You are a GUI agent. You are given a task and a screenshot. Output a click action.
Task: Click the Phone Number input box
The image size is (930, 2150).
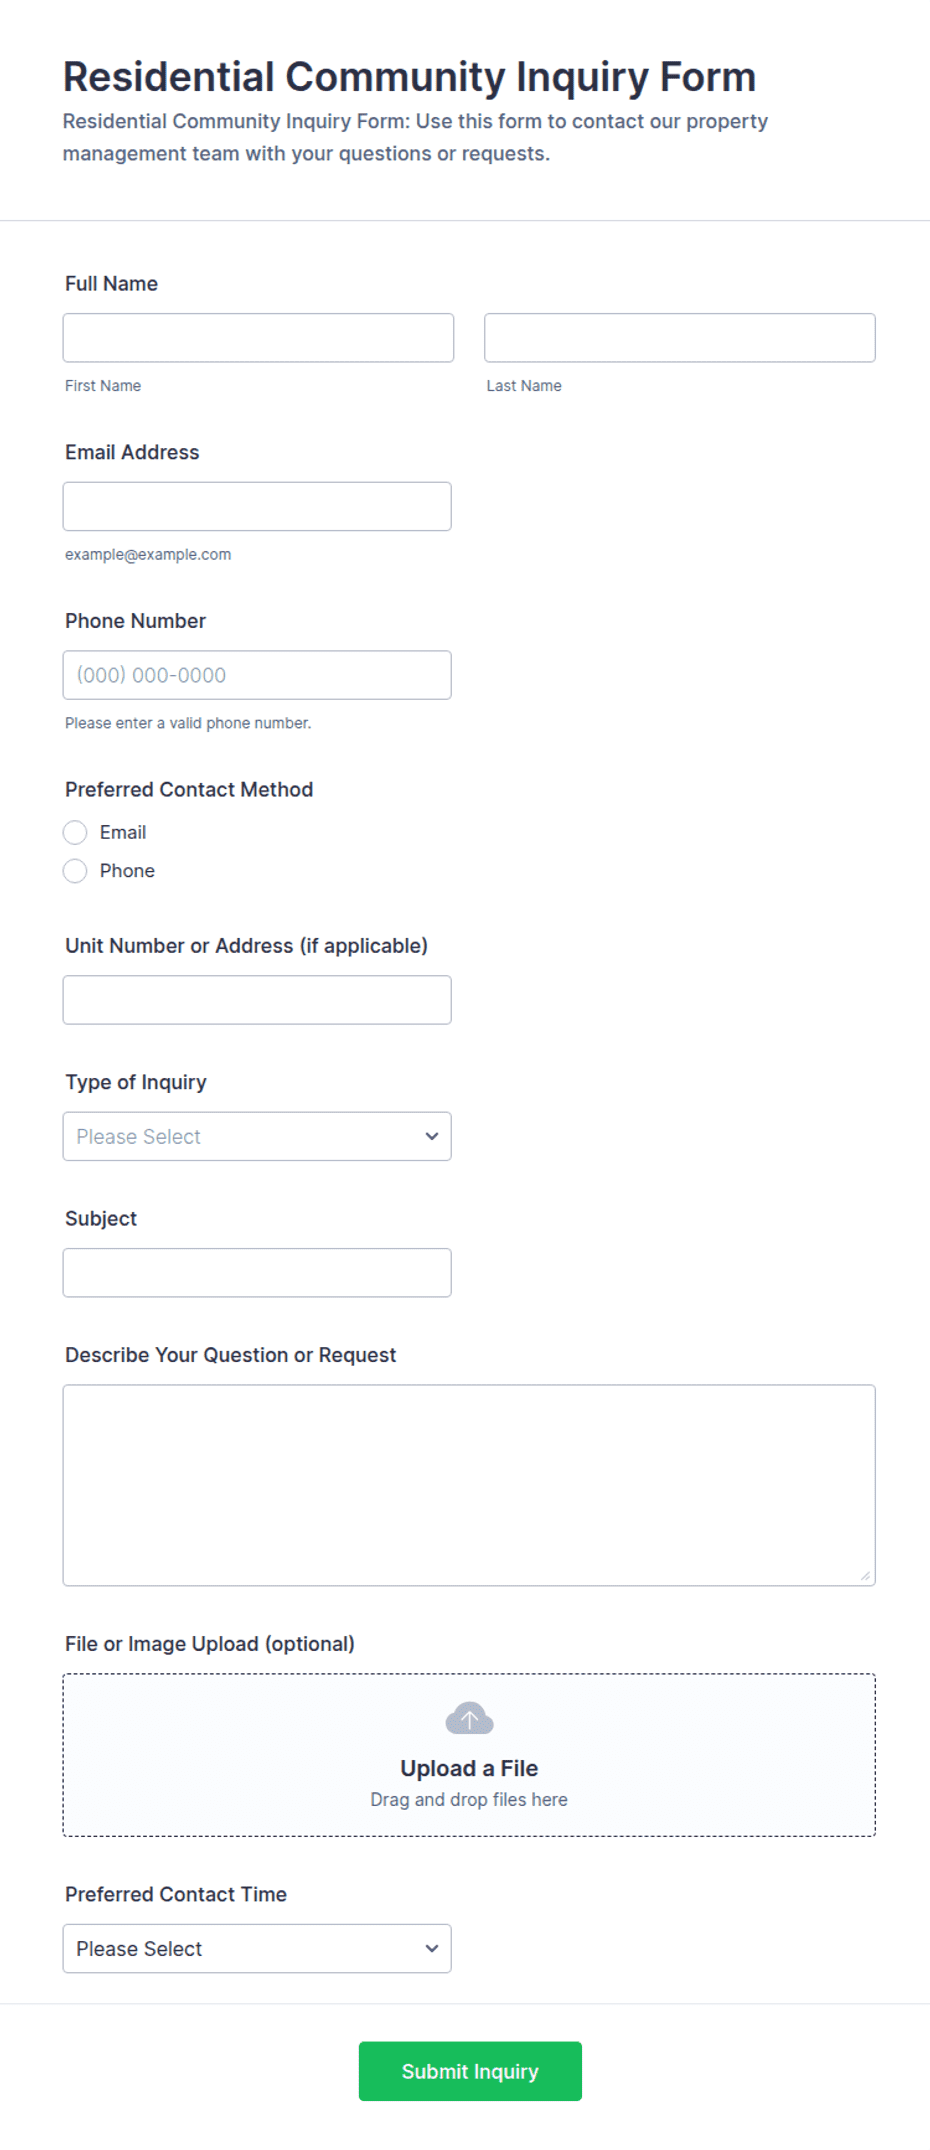[257, 675]
